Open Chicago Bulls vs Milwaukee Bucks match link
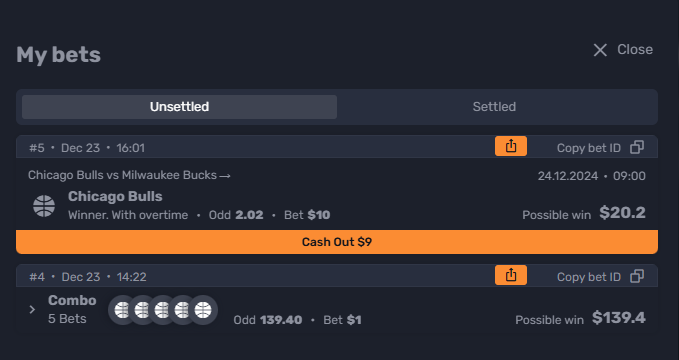The image size is (679, 360). pos(129,175)
